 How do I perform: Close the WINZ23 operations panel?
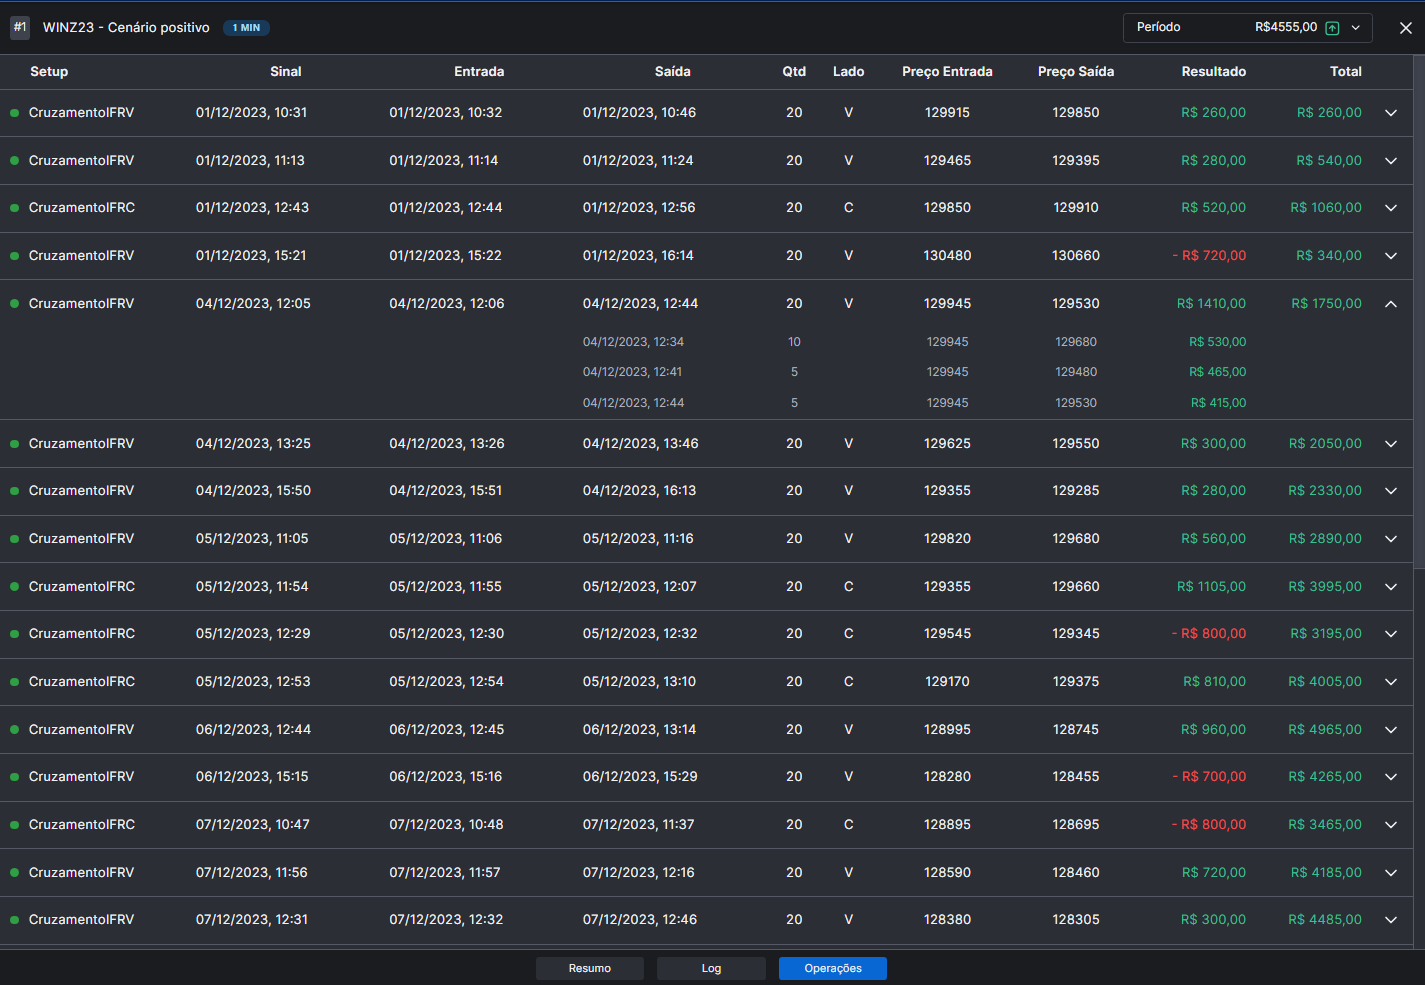coord(1405,28)
